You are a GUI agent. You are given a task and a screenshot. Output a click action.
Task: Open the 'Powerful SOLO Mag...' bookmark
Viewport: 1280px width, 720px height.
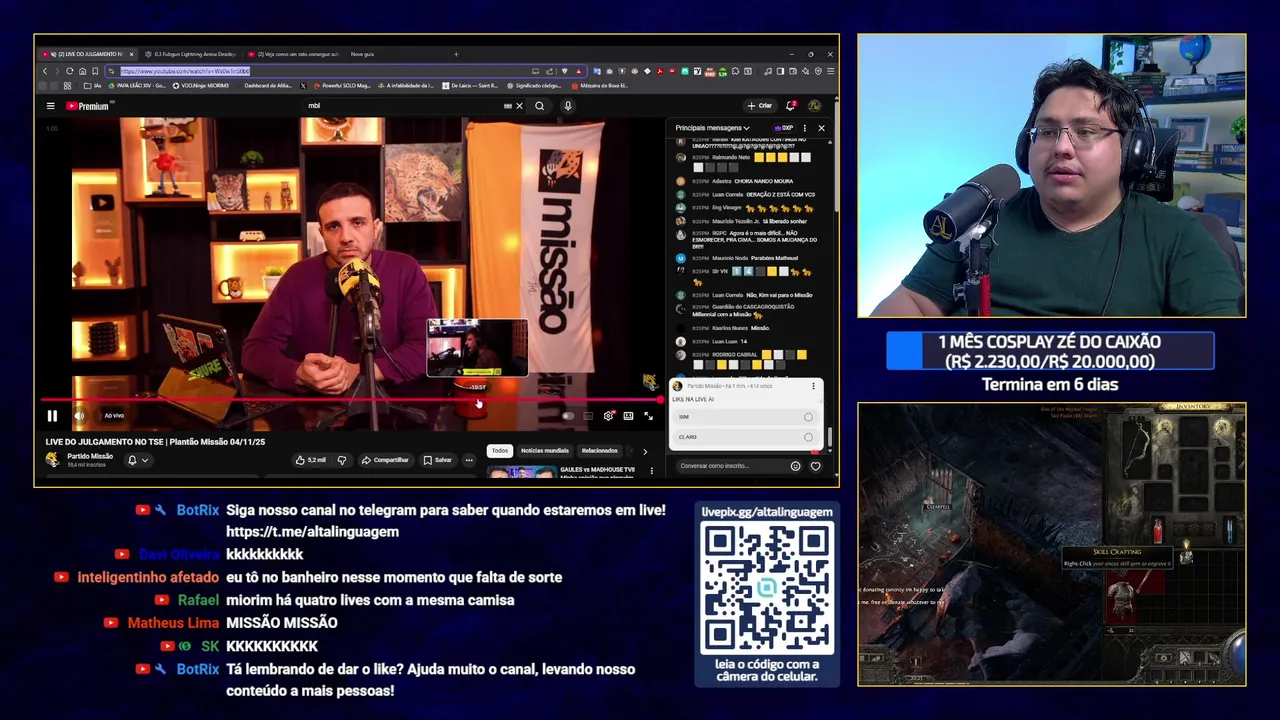[343, 86]
